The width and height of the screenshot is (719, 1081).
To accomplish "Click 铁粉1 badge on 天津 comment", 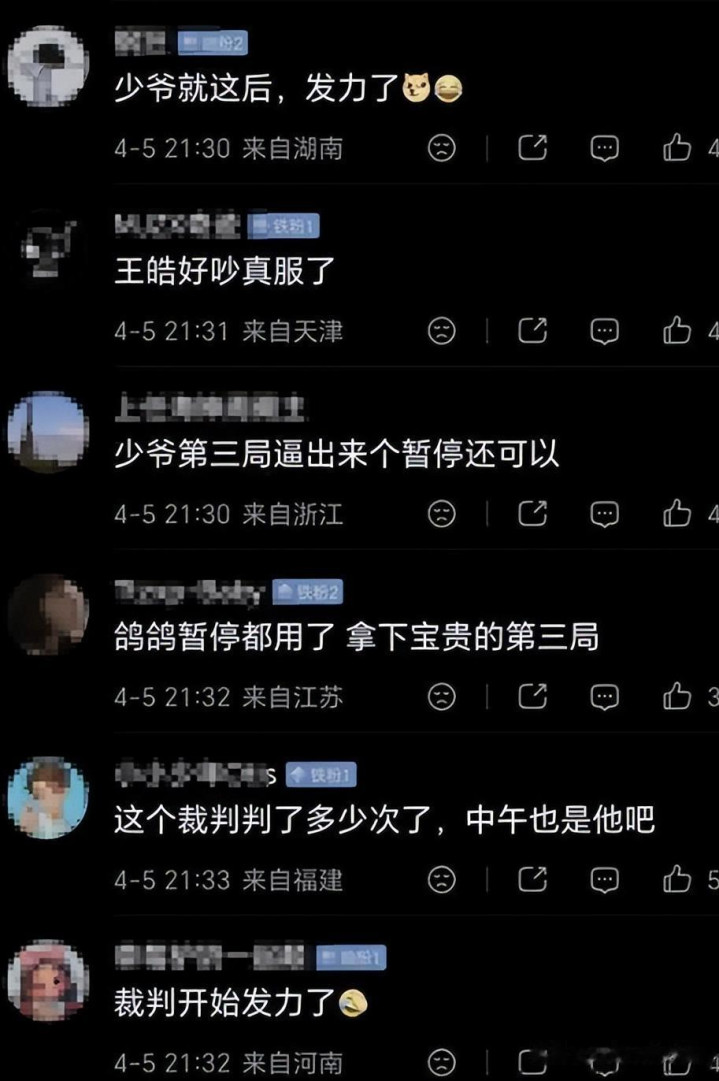I will [283, 225].
